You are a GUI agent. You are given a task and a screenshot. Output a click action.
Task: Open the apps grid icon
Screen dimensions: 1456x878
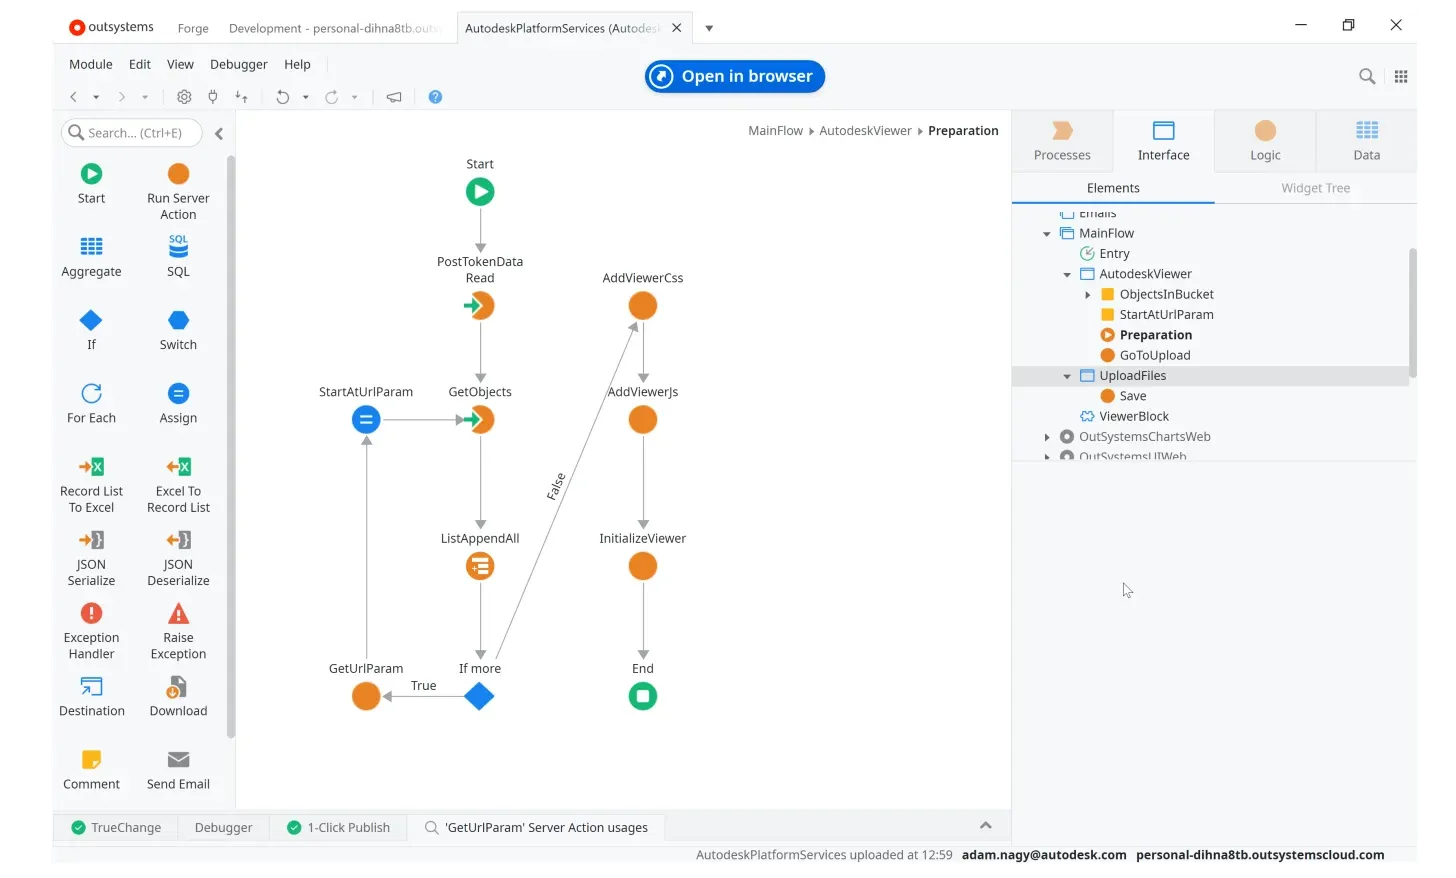pos(1401,76)
